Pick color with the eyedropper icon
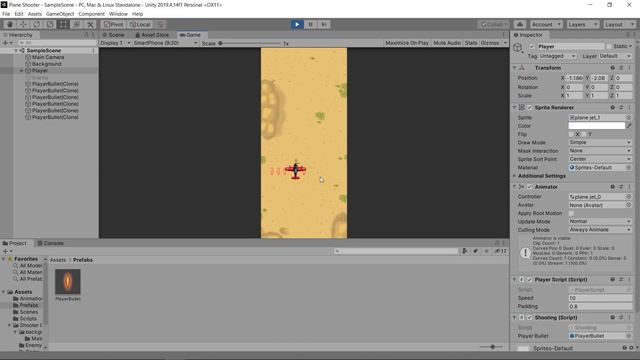 (629, 126)
